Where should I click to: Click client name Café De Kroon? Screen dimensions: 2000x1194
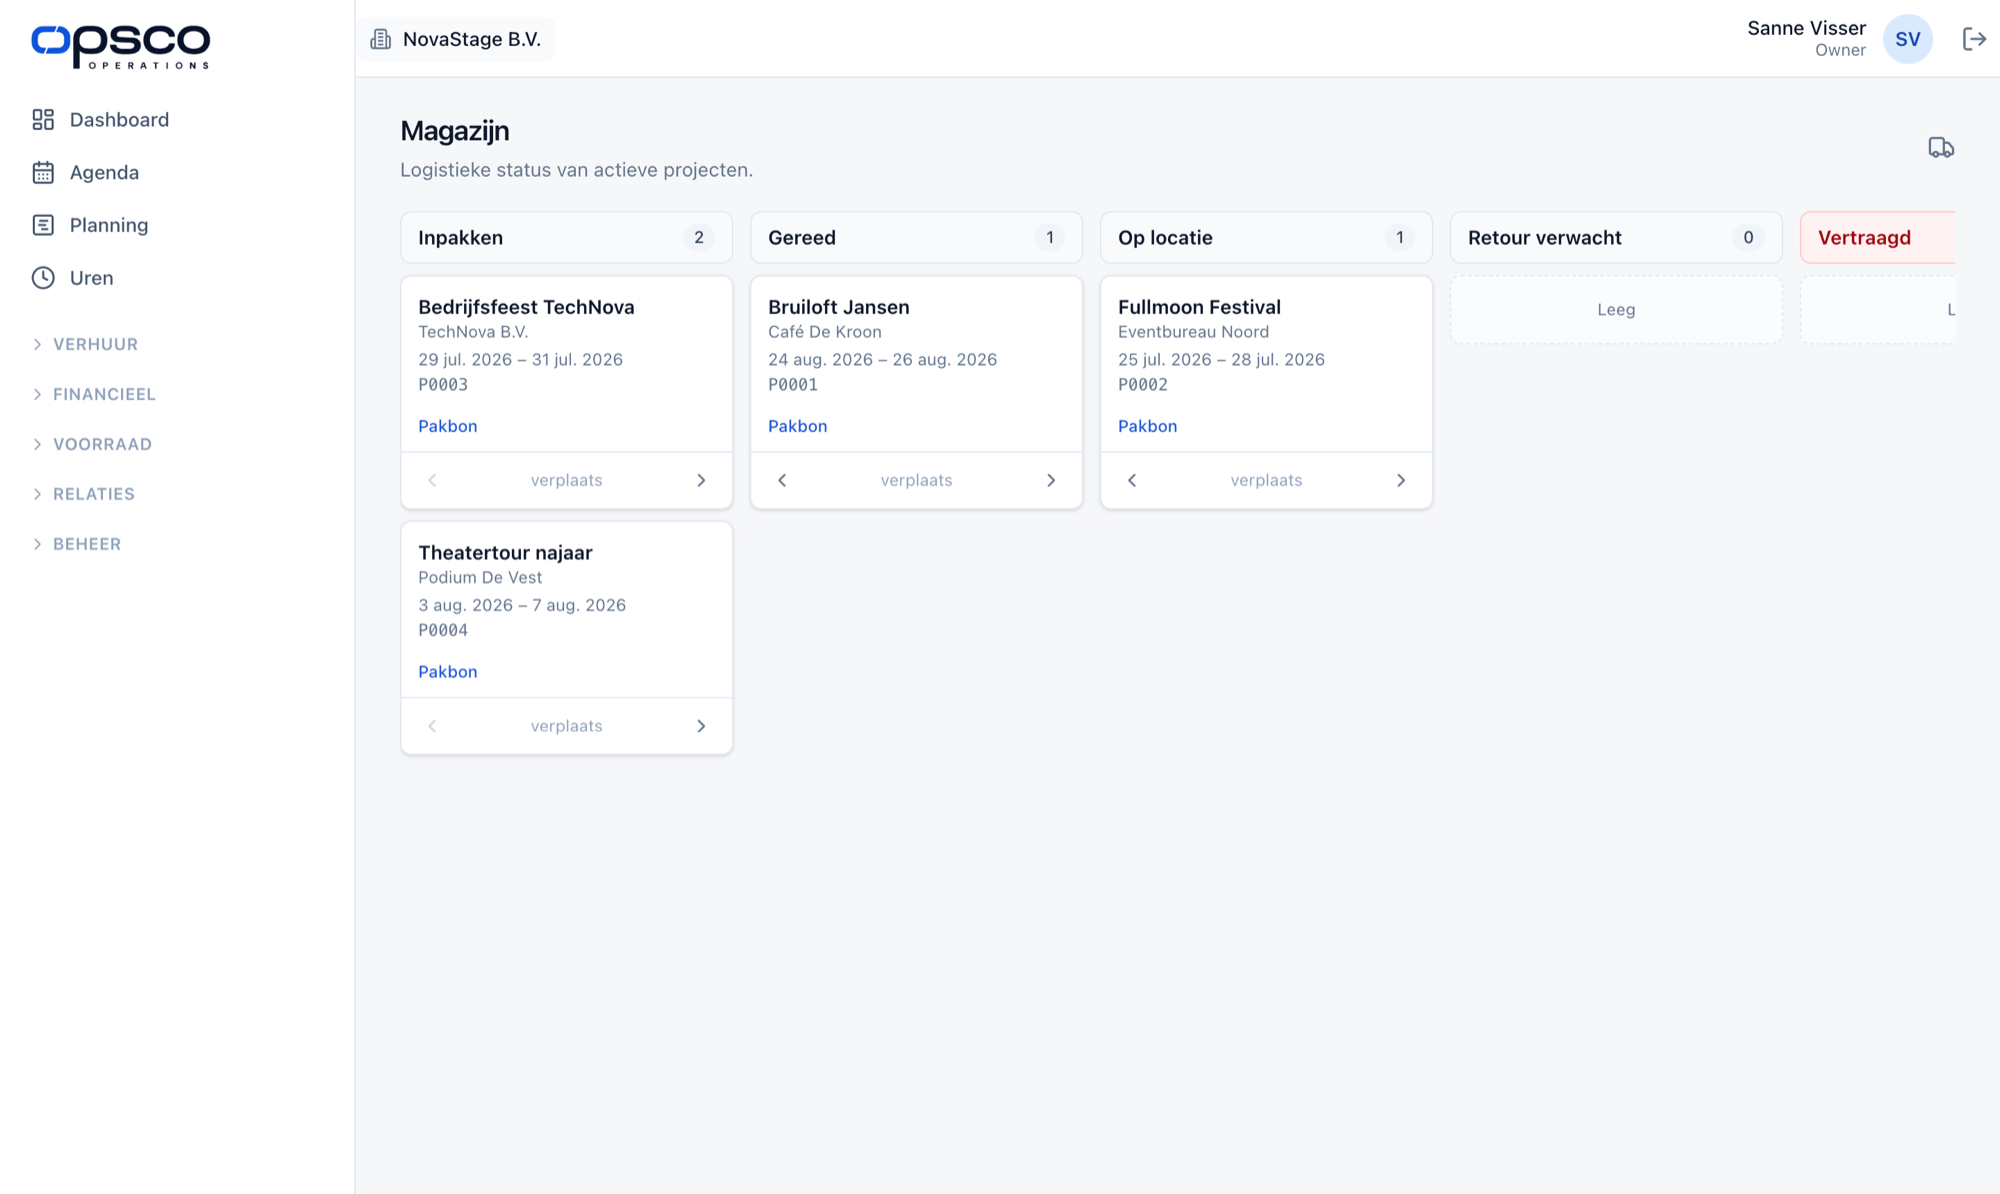coord(825,332)
